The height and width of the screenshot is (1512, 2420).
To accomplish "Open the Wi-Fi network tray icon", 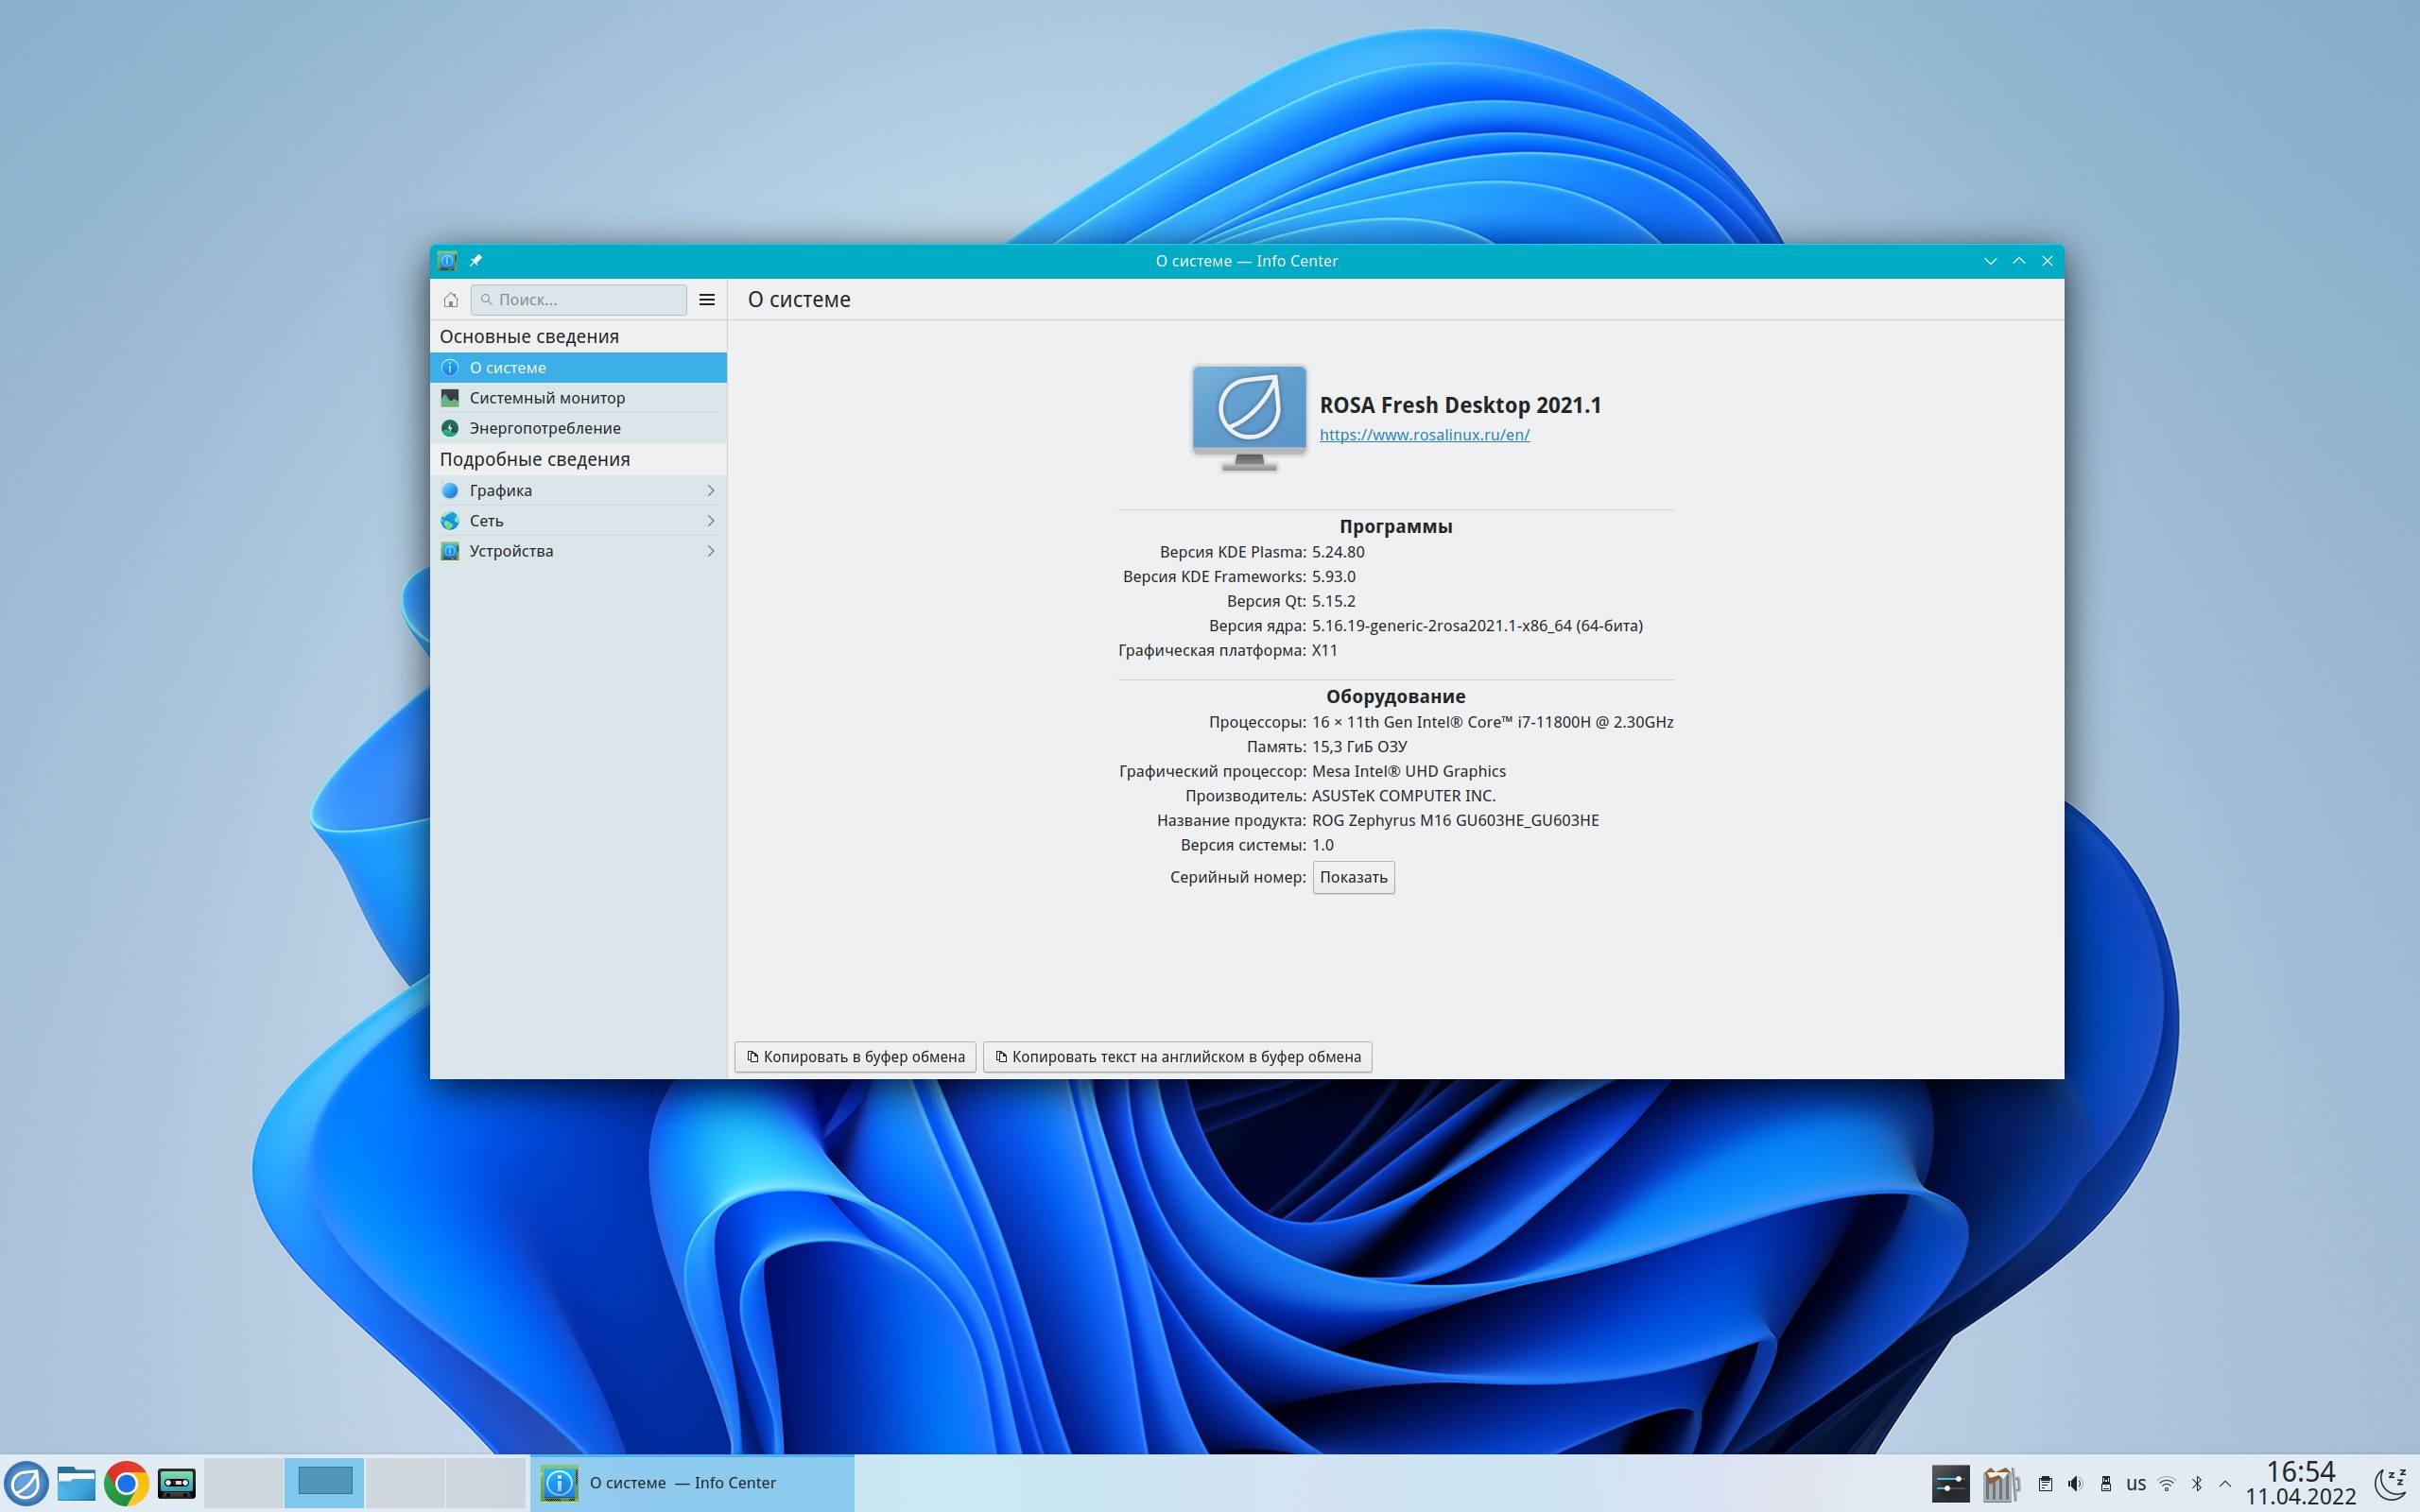I will tap(2166, 1484).
